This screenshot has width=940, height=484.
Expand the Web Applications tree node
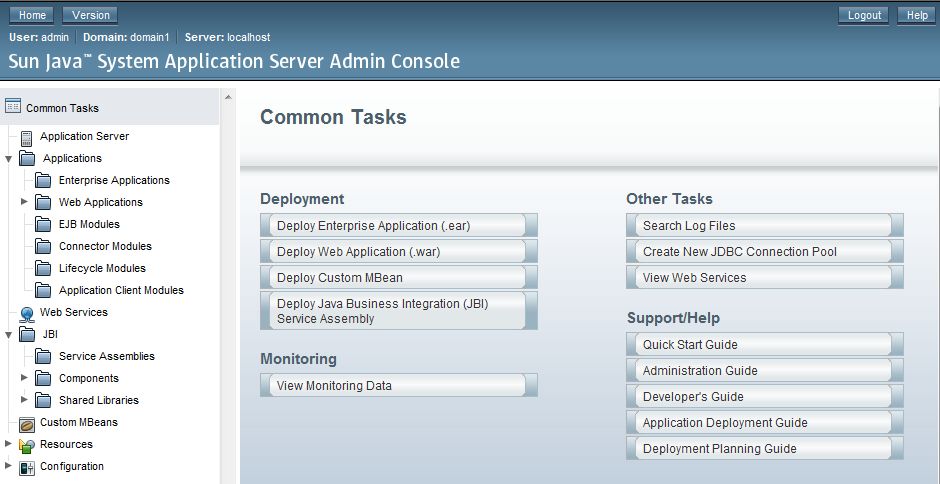[24, 202]
